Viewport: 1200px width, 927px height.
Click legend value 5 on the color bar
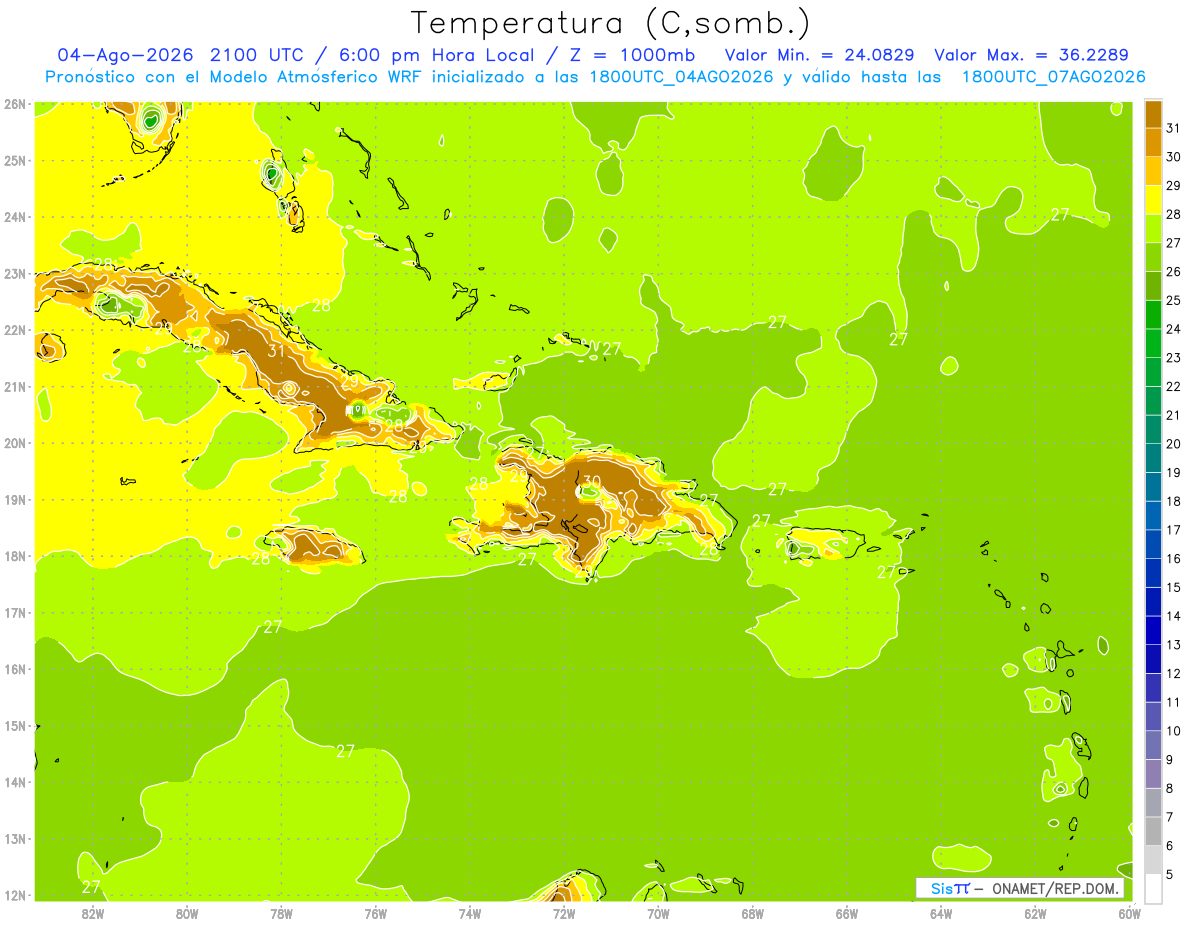click(x=1170, y=874)
